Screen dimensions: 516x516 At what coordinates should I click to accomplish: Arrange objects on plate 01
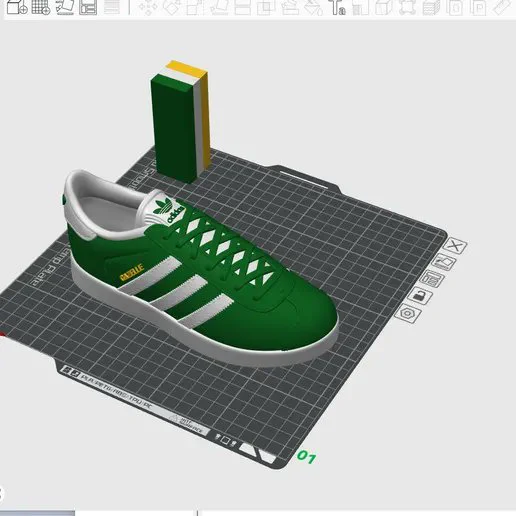[432, 278]
